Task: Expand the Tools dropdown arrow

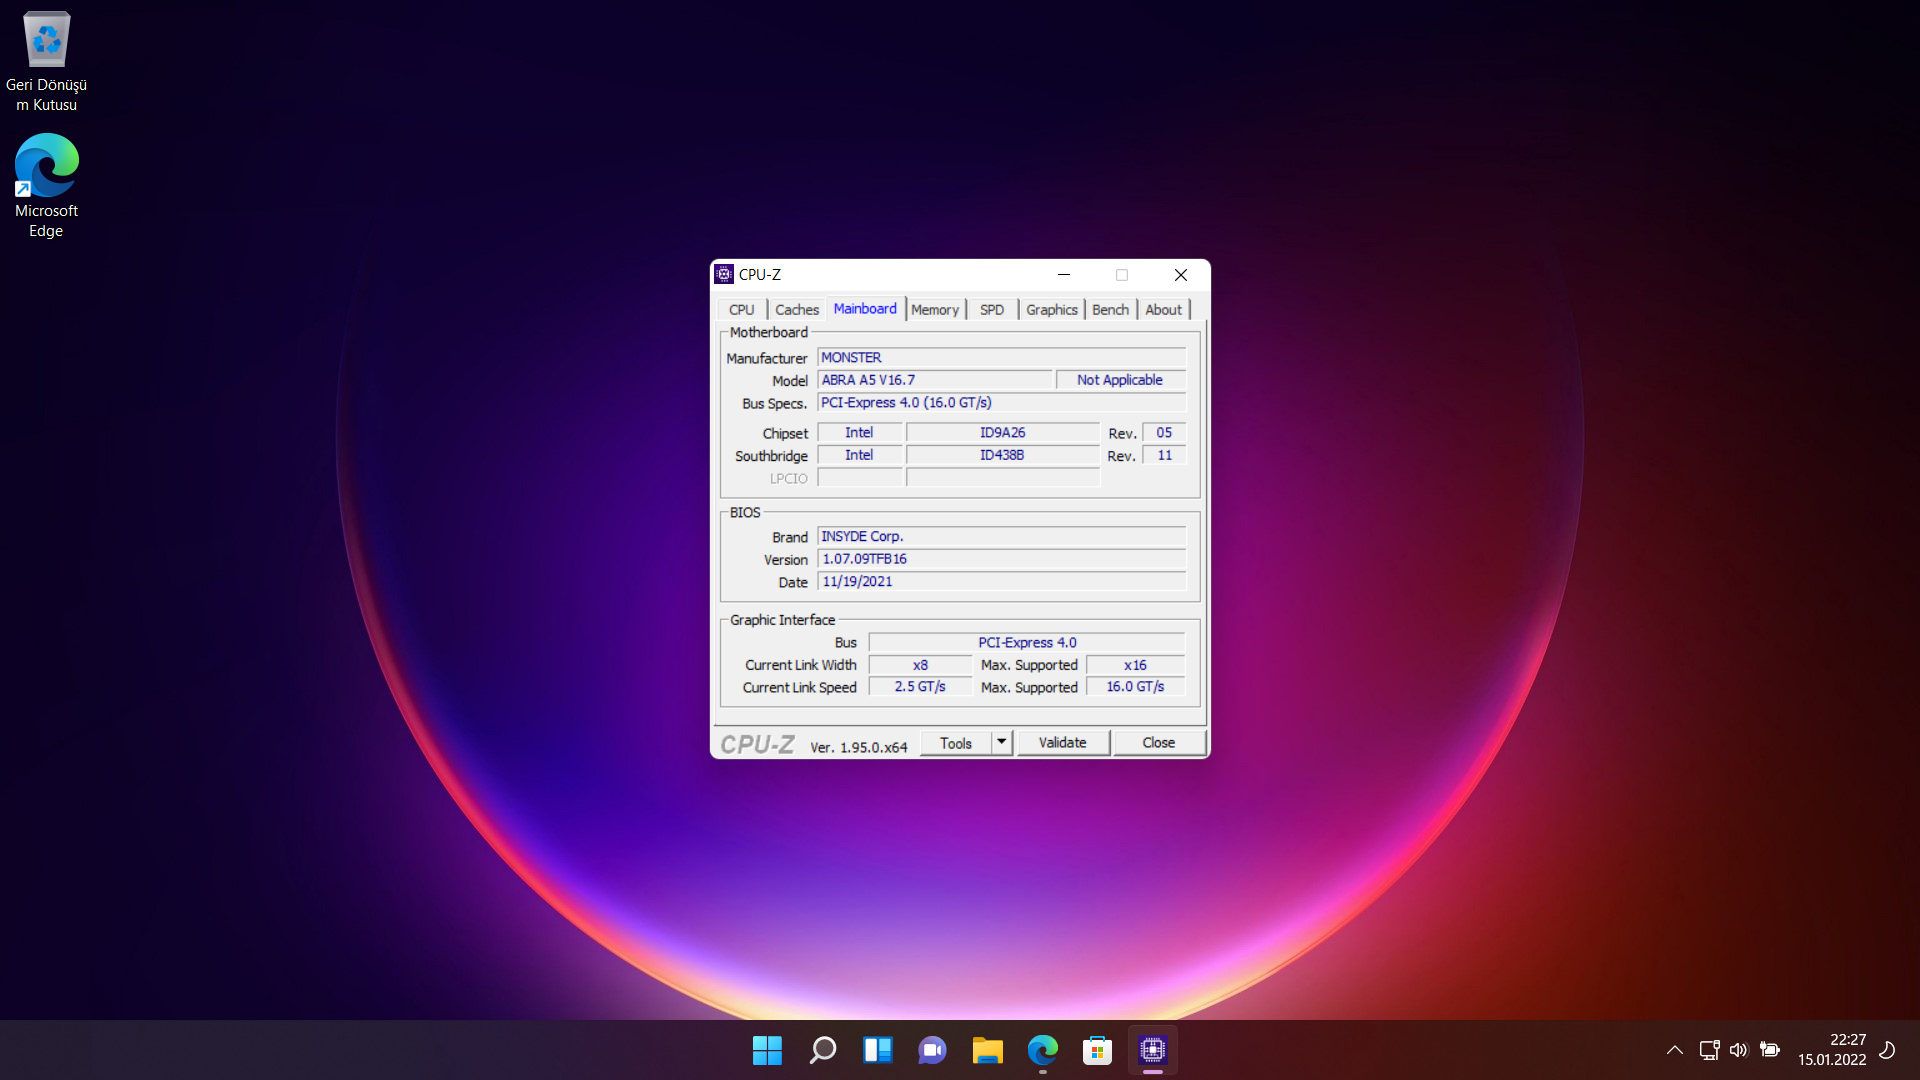Action: [1001, 742]
